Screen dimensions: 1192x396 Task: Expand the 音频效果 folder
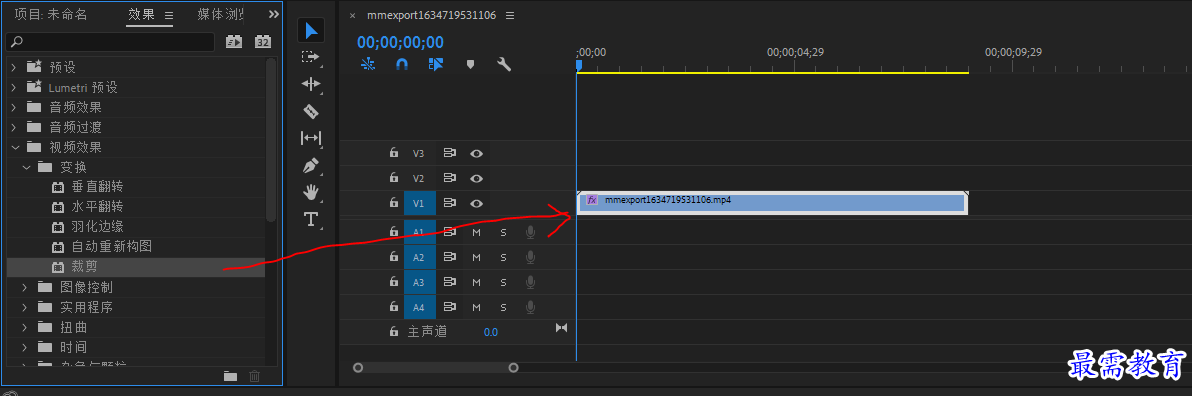pos(14,107)
